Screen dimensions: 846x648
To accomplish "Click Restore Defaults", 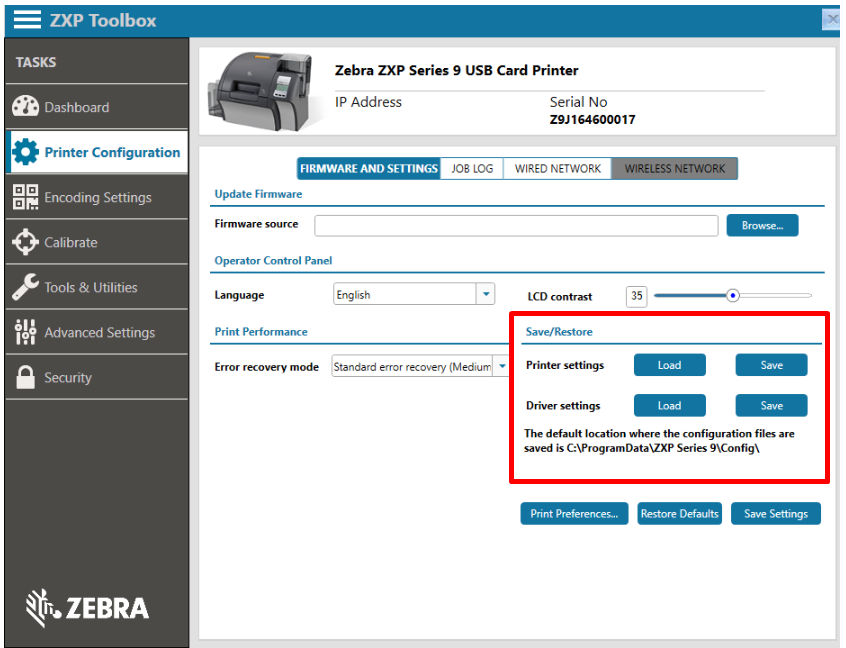I will (x=679, y=513).
